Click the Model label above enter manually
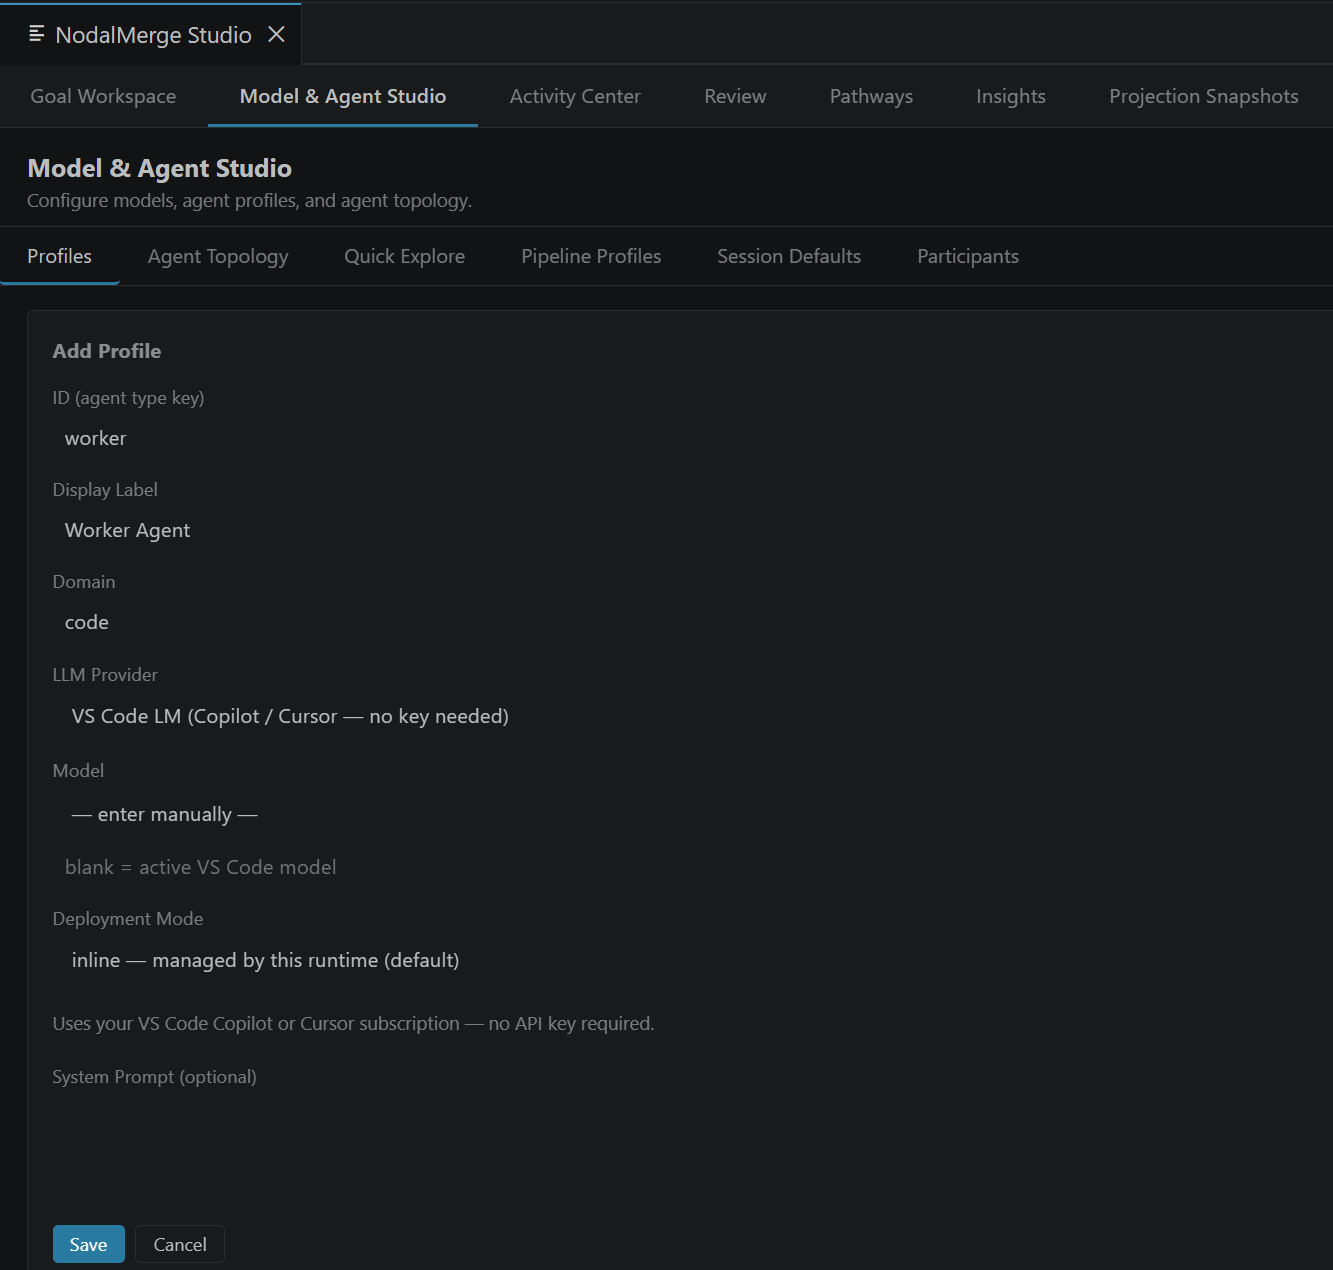This screenshot has height=1270, width=1333. click(x=78, y=771)
